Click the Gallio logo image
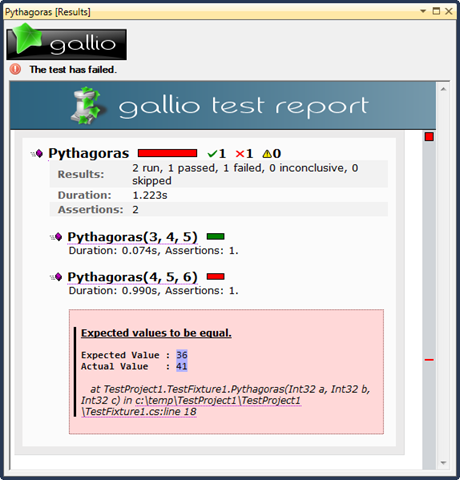The width and height of the screenshot is (460, 480). [x=66, y=43]
